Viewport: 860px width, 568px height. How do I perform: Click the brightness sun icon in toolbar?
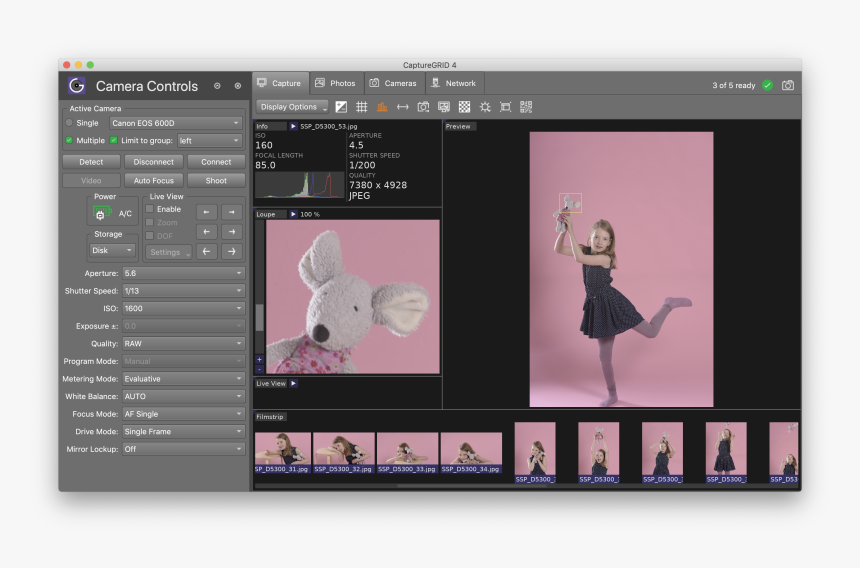485,107
